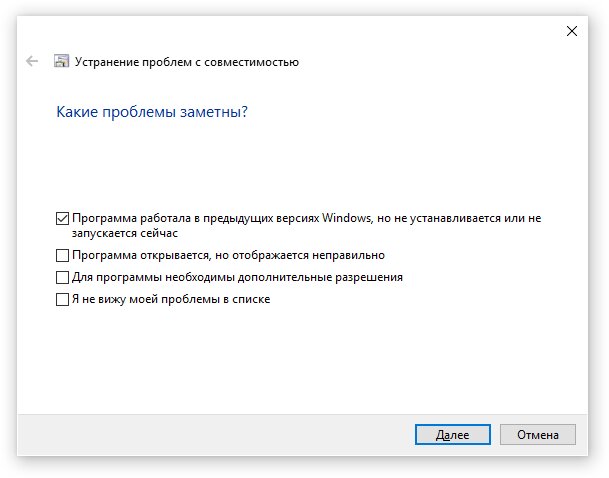This screenshot has width=609, height=478.
Task: Enable the 'Для программы необходимы дополнительные разрешения' checkbox
Action: [62, 278]
